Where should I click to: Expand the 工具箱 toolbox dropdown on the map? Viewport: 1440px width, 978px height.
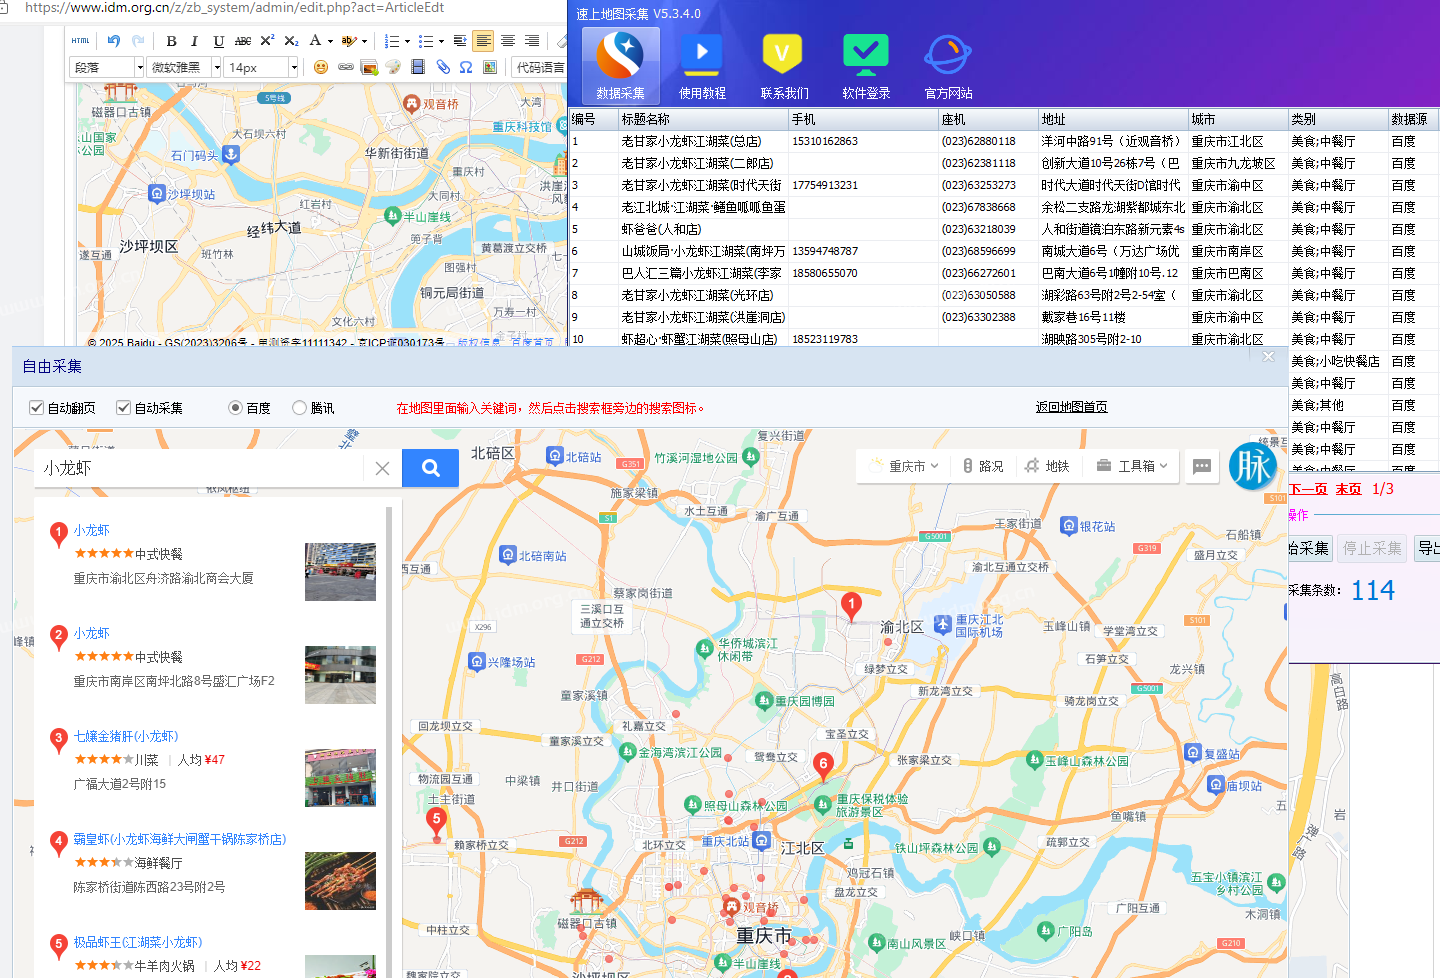coord(1132,466)
